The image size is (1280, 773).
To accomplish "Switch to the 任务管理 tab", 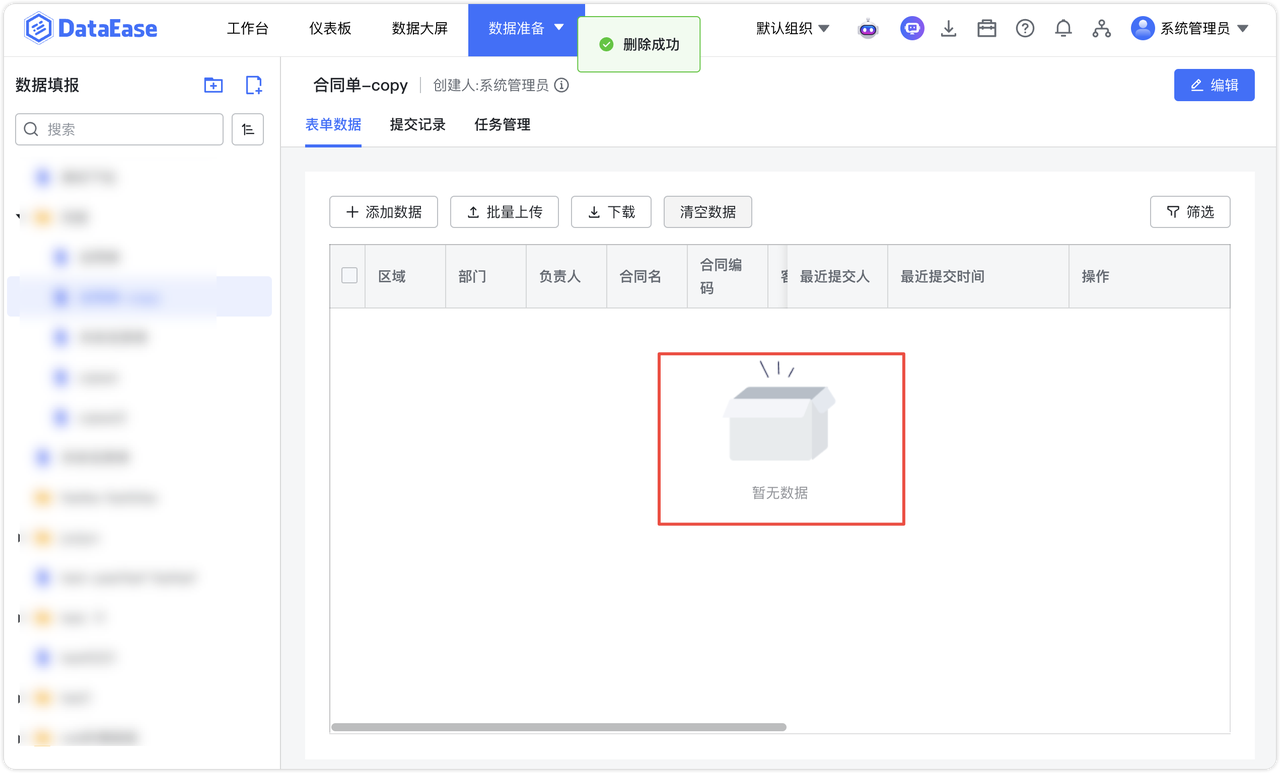I will click(x=502, y=125).
